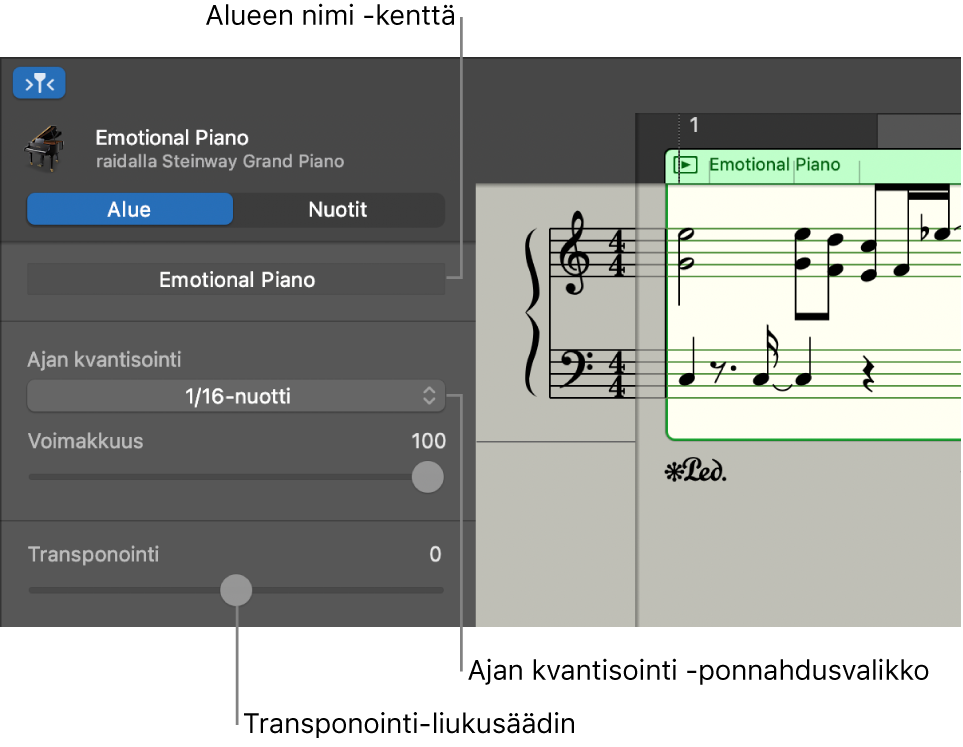This screenshot has width=963, height=747.
Task: Click the bass clef symbol
Action: point(575,369)
